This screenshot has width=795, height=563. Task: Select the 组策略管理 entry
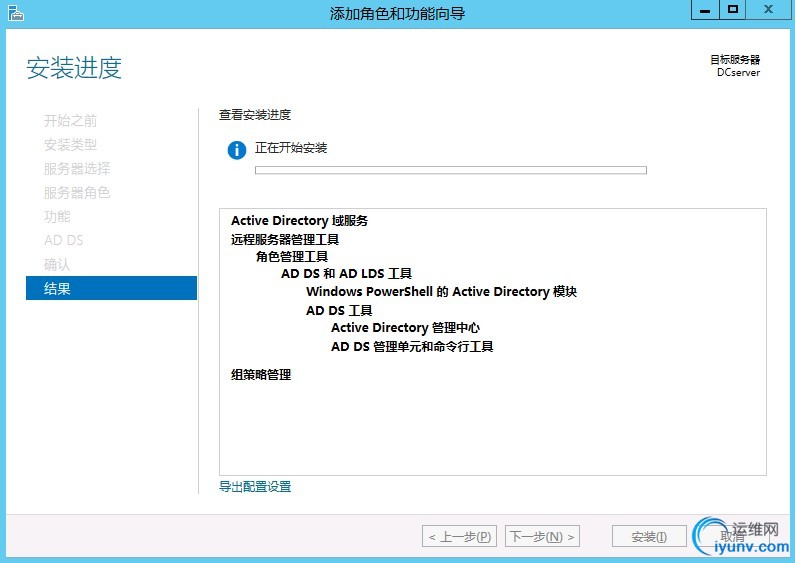coord(261,375)
